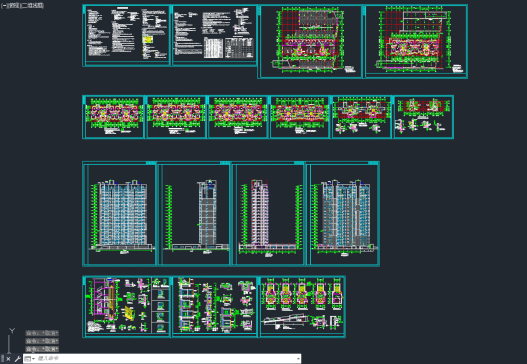Viewport: 527px width, 364px height.
Task: Select the wide front elevation drawing sheet
Action: [119, 214]
